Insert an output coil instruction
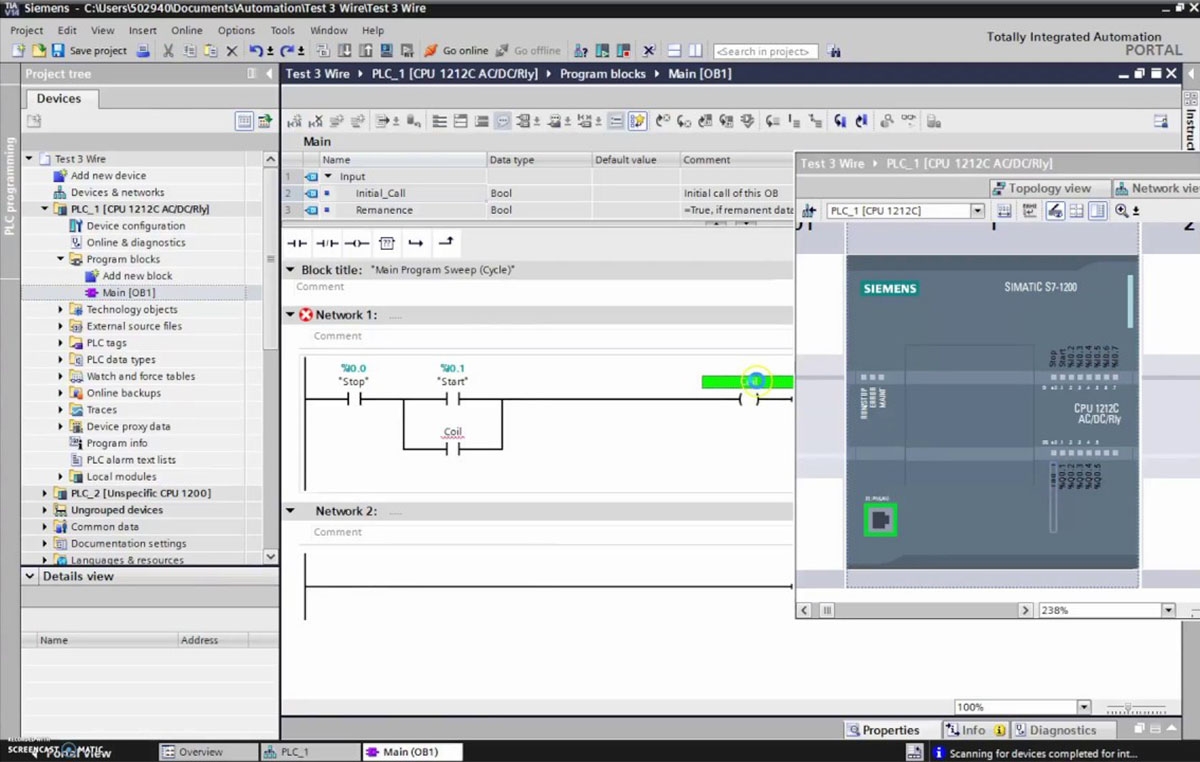 tap(357, 243)
